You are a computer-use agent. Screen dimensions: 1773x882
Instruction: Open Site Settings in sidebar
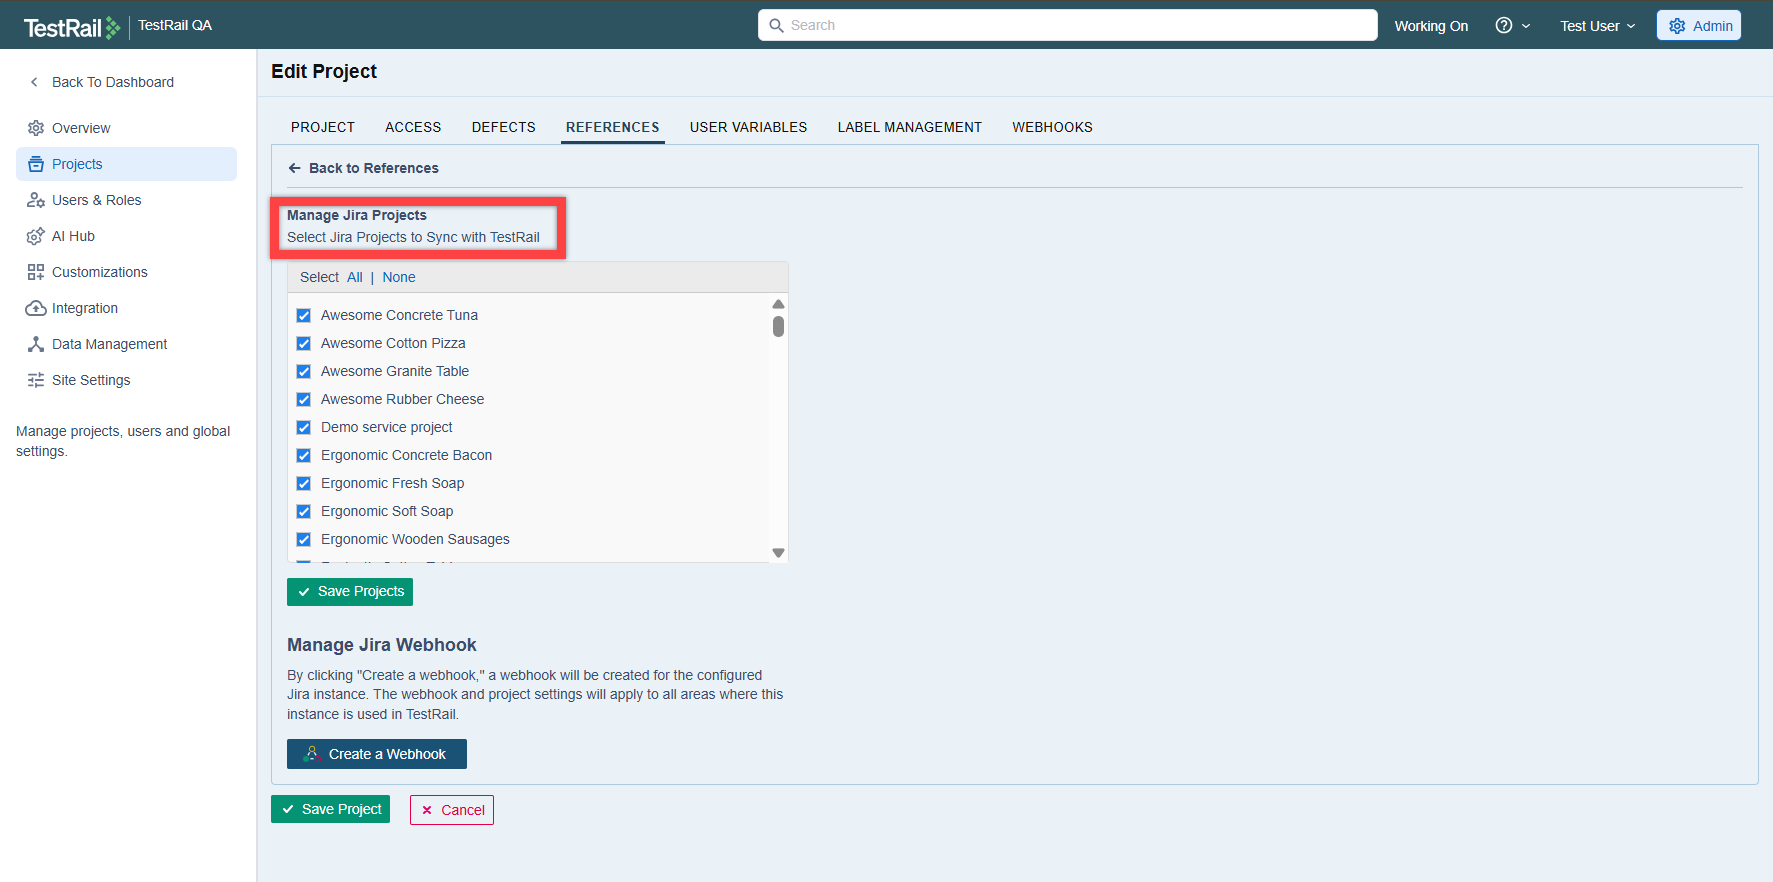click(126, 380)
